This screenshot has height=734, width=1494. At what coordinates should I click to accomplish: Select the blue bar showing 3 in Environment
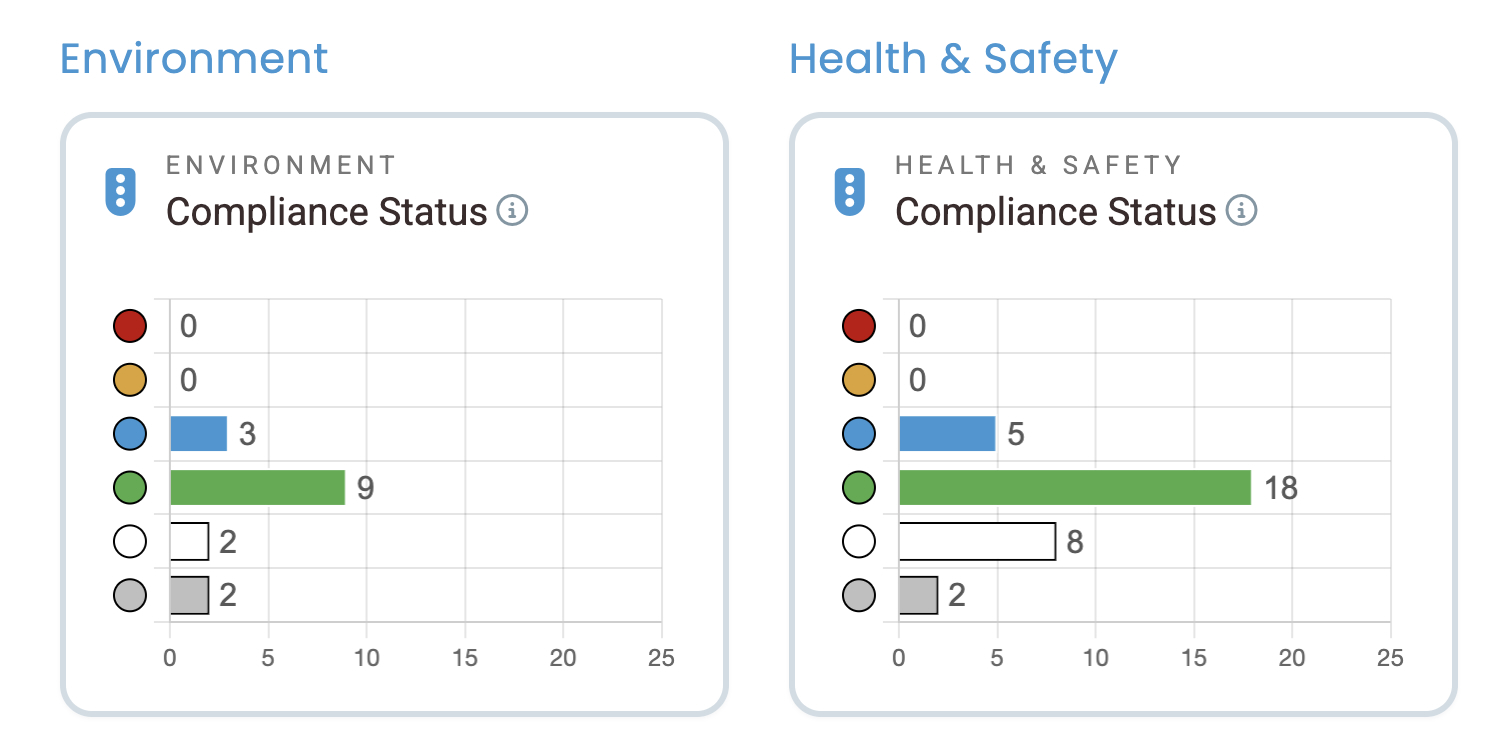pos(198,434)
